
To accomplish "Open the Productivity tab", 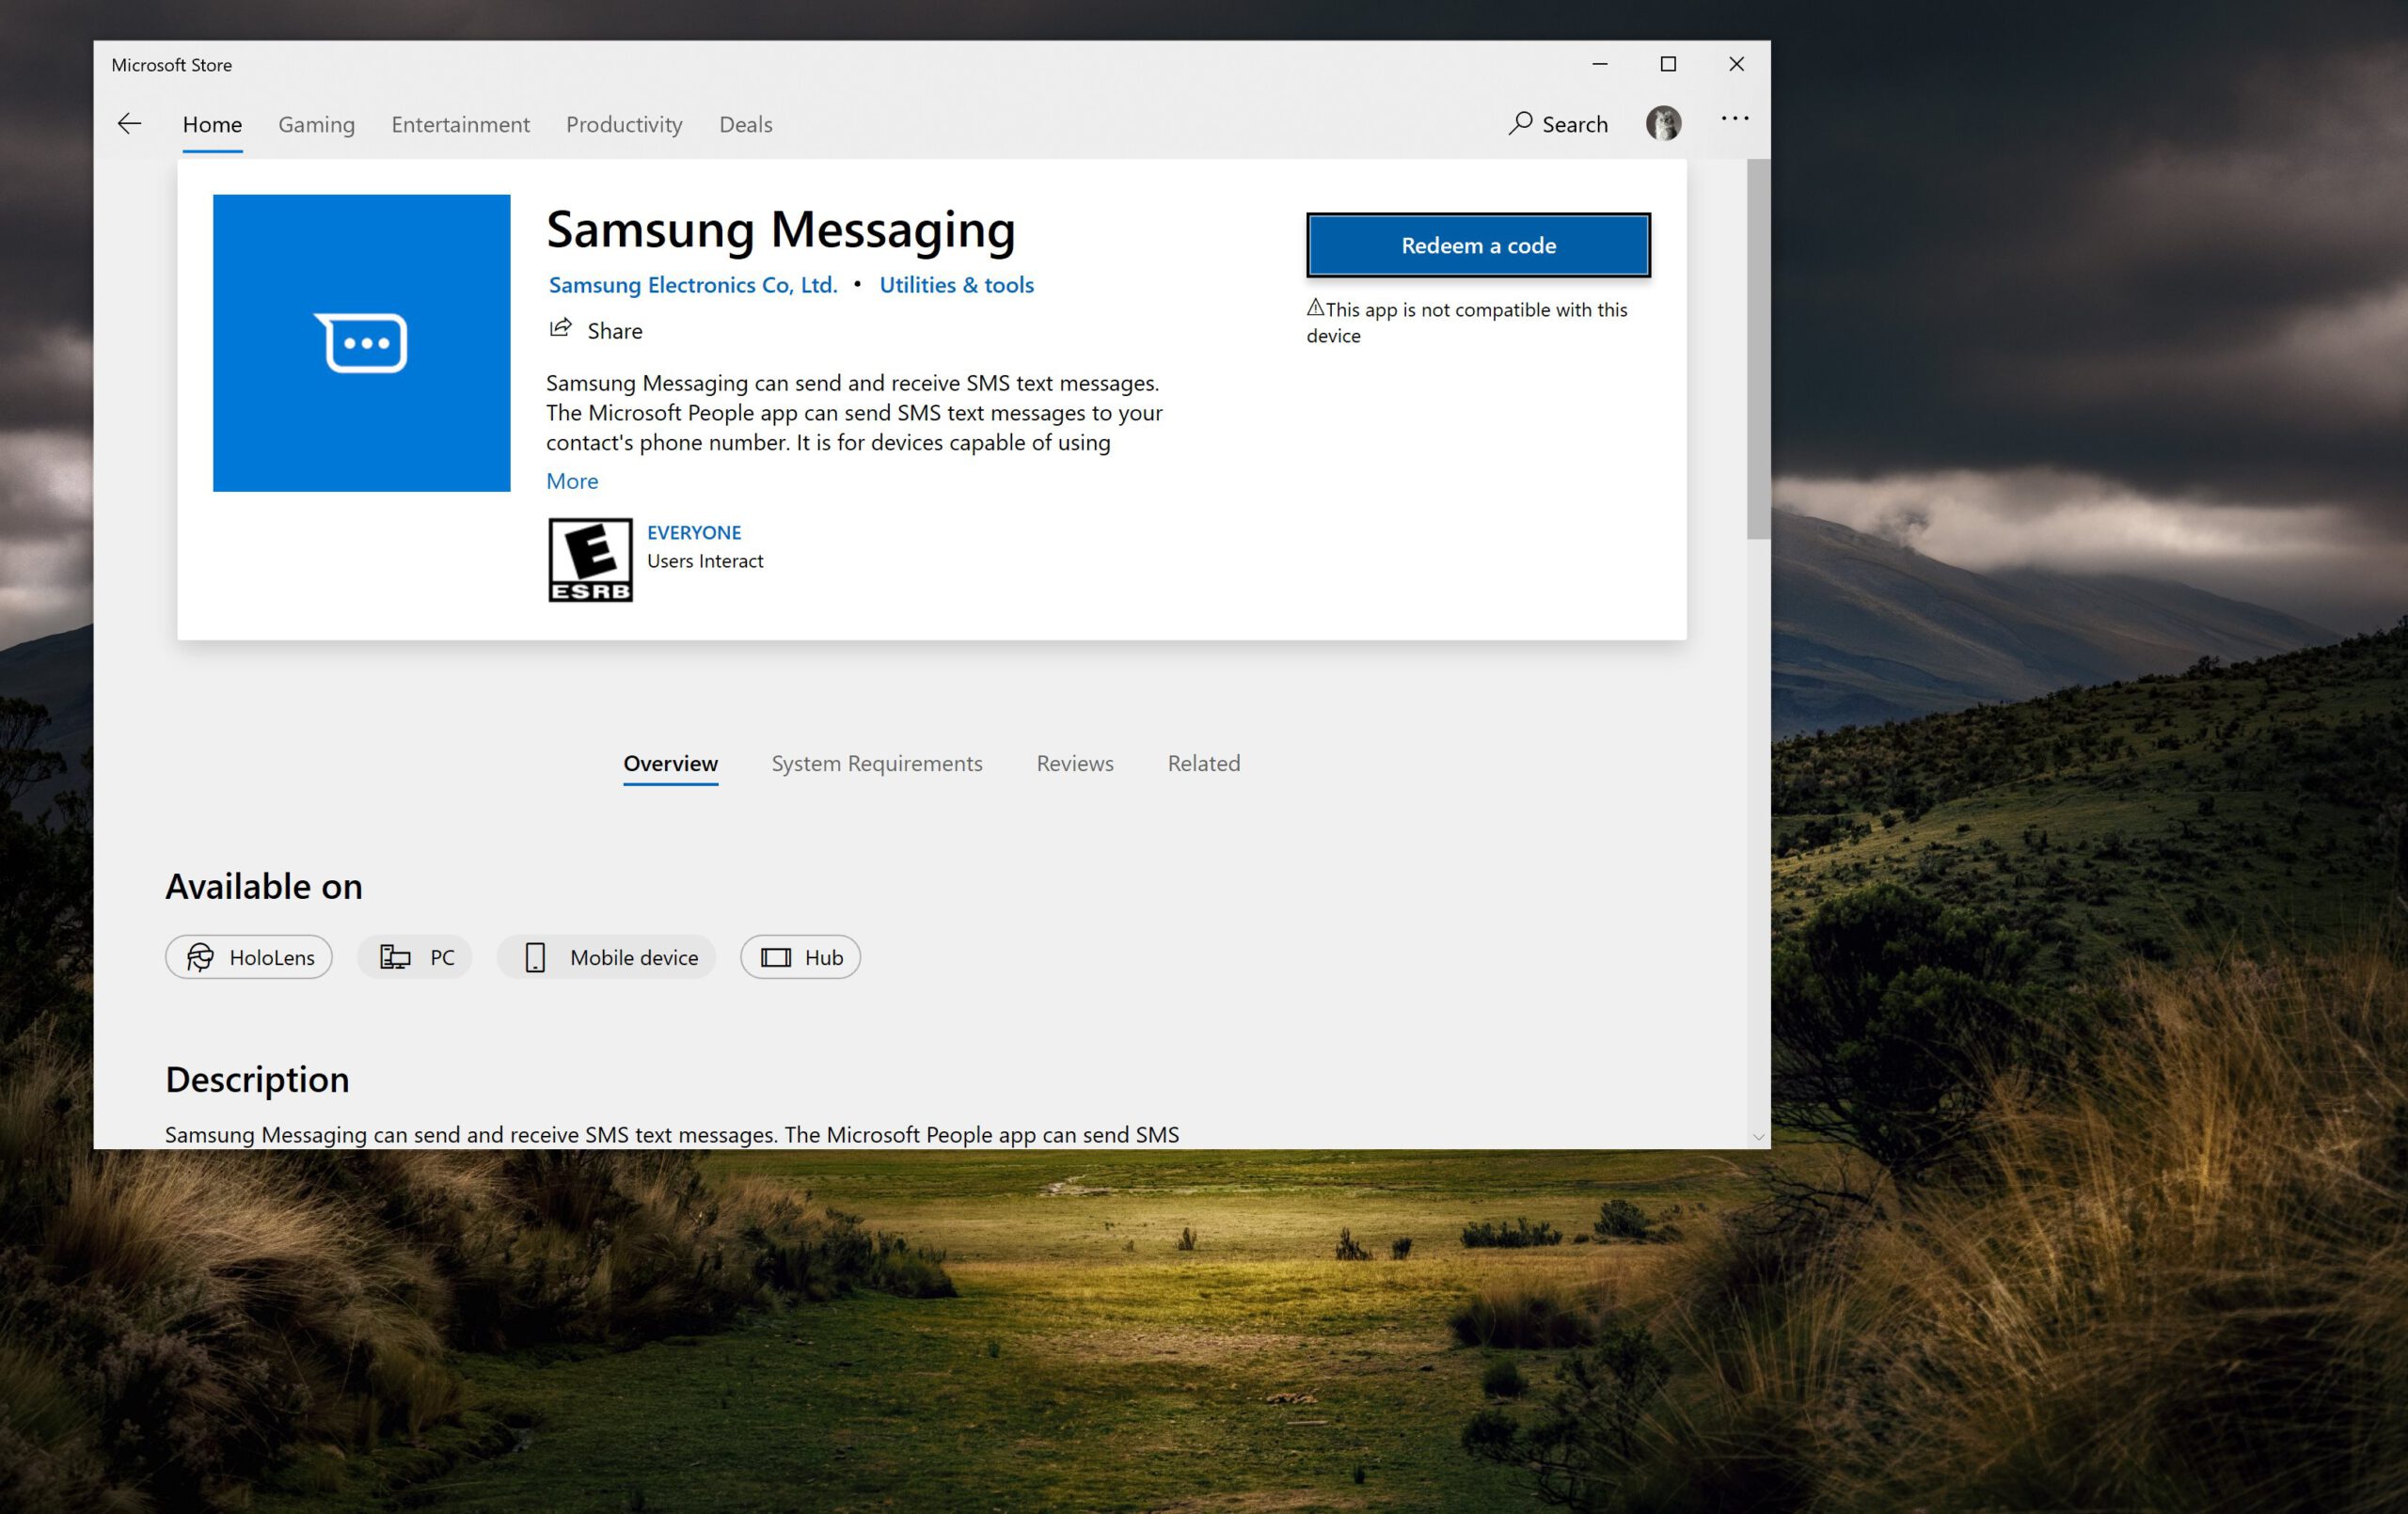I will [x=624, y=124].
